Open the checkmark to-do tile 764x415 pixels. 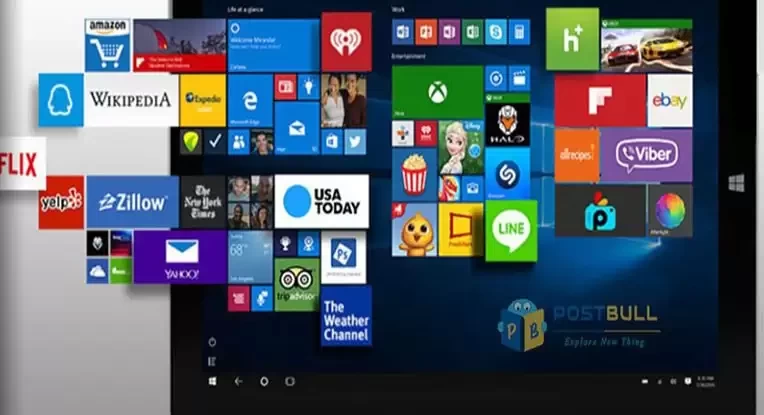[215, 142]
